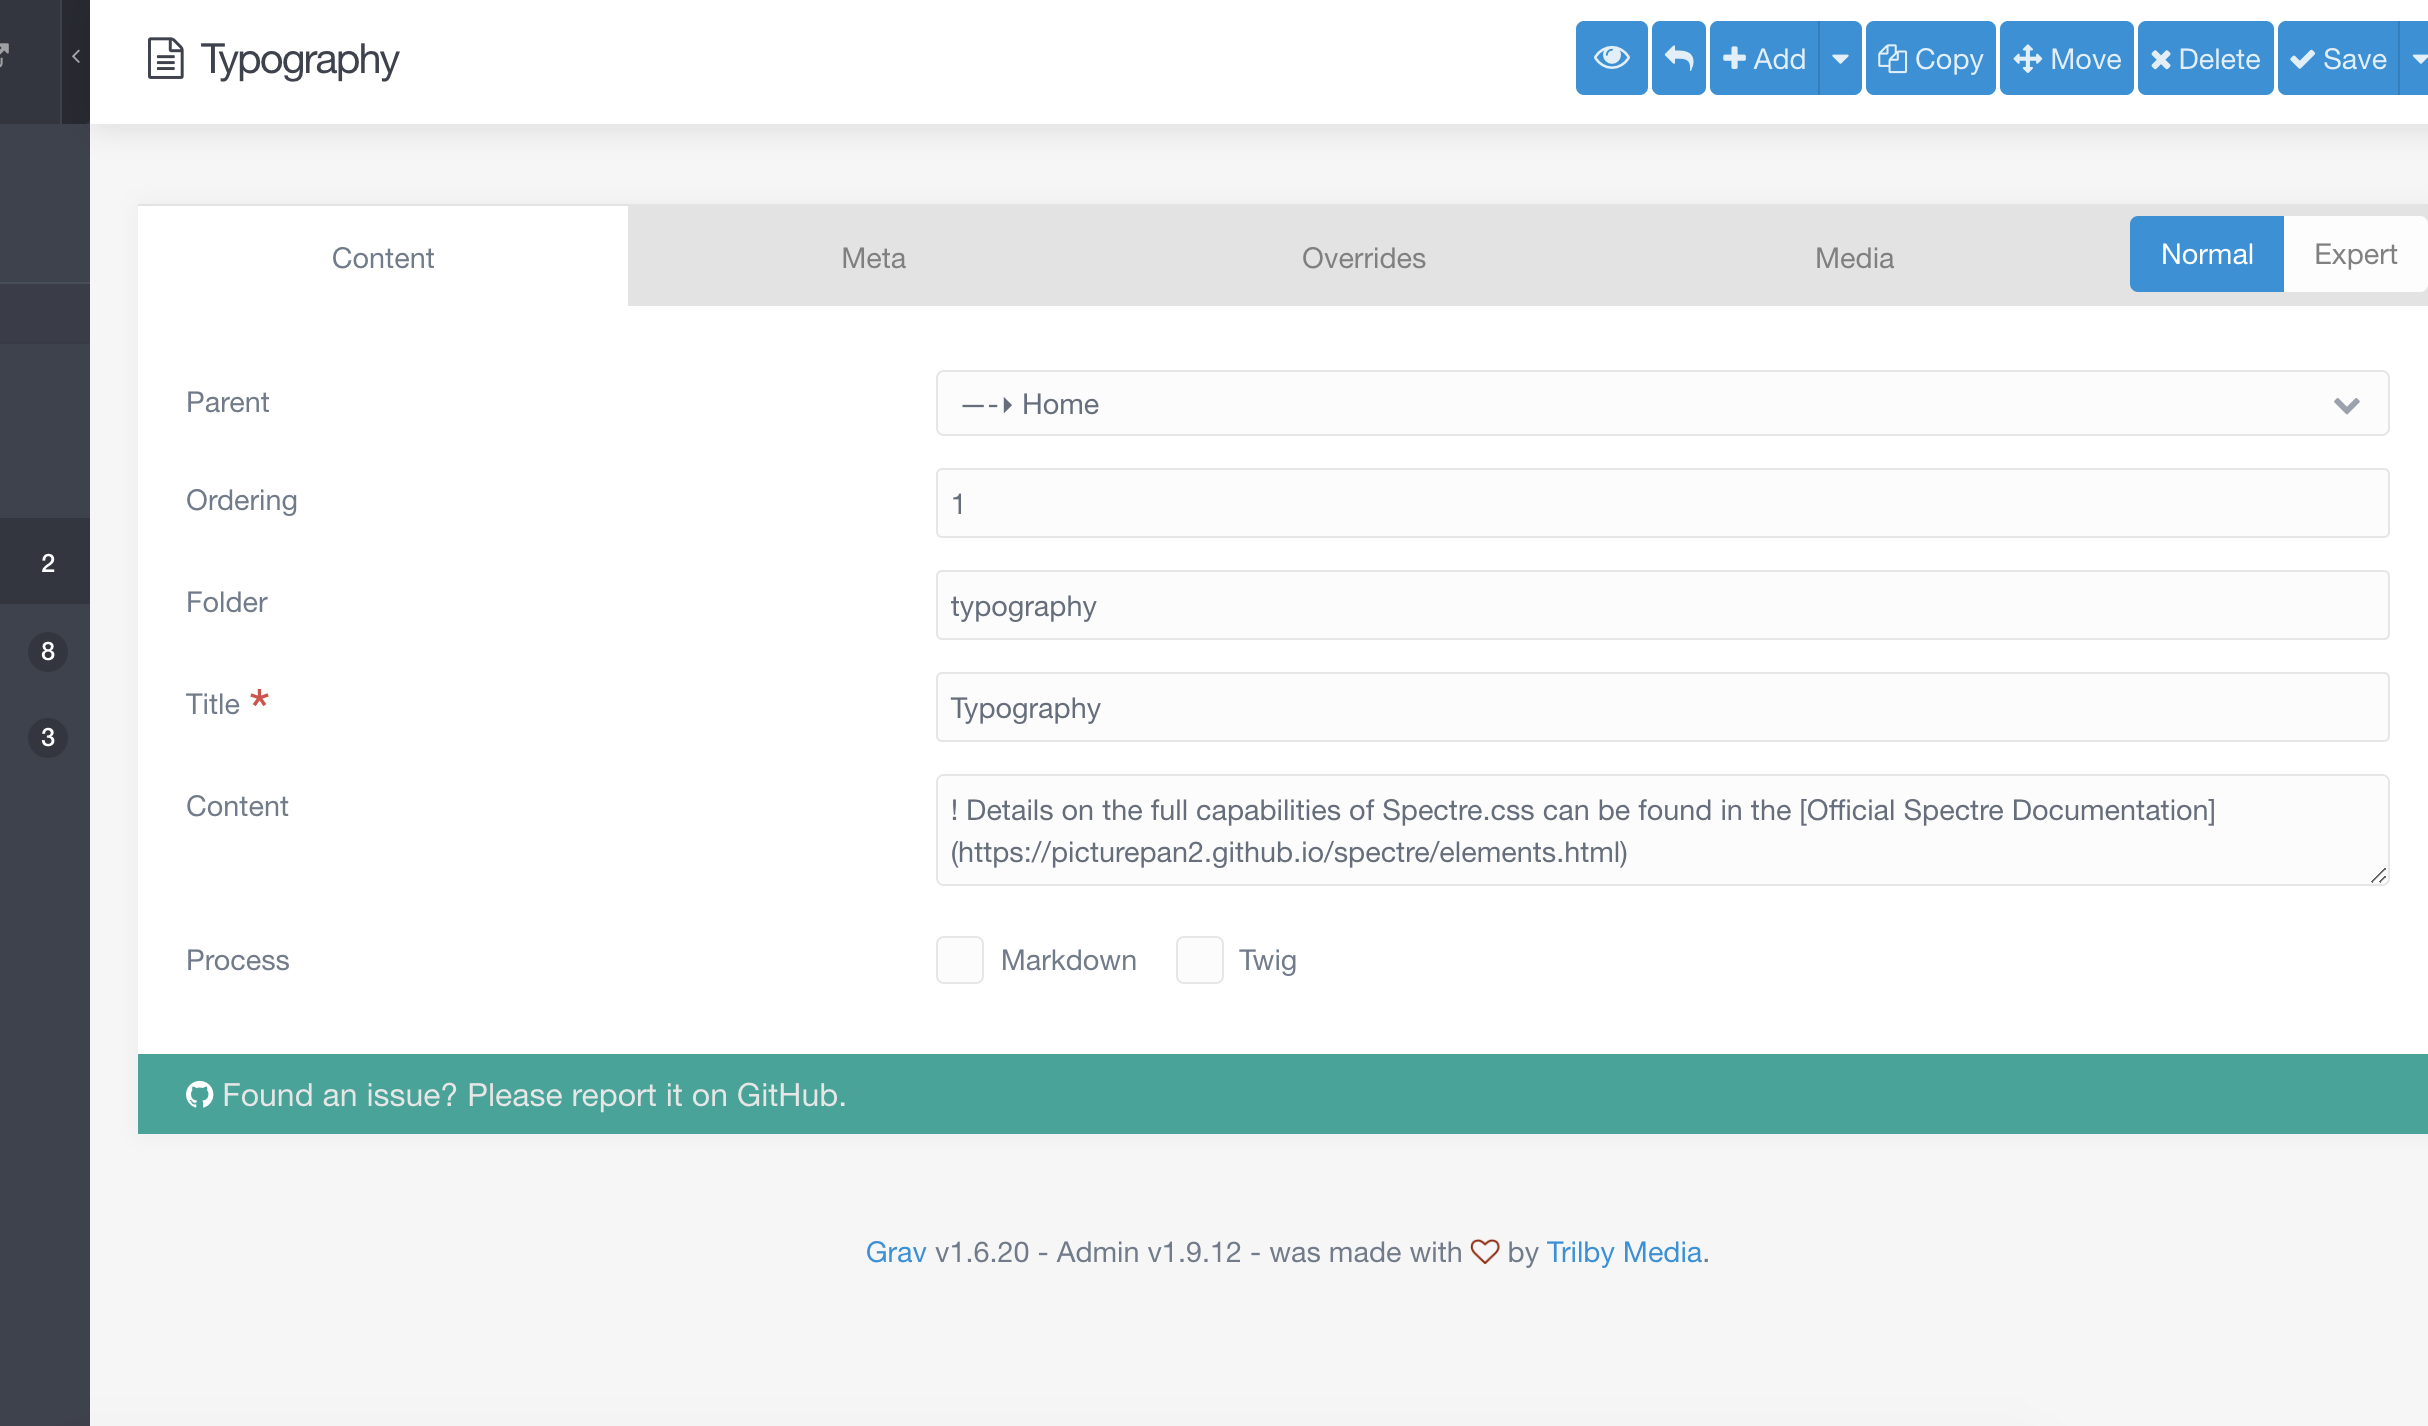
Task: Open the Overrides tab
Action: click(x=1363, y=257)
